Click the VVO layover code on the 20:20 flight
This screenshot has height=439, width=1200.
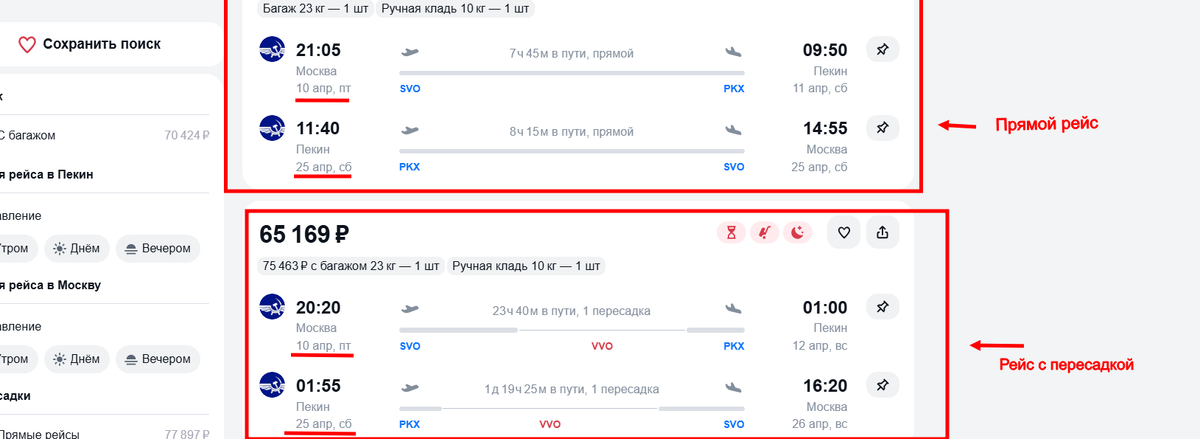pos(603,346)
